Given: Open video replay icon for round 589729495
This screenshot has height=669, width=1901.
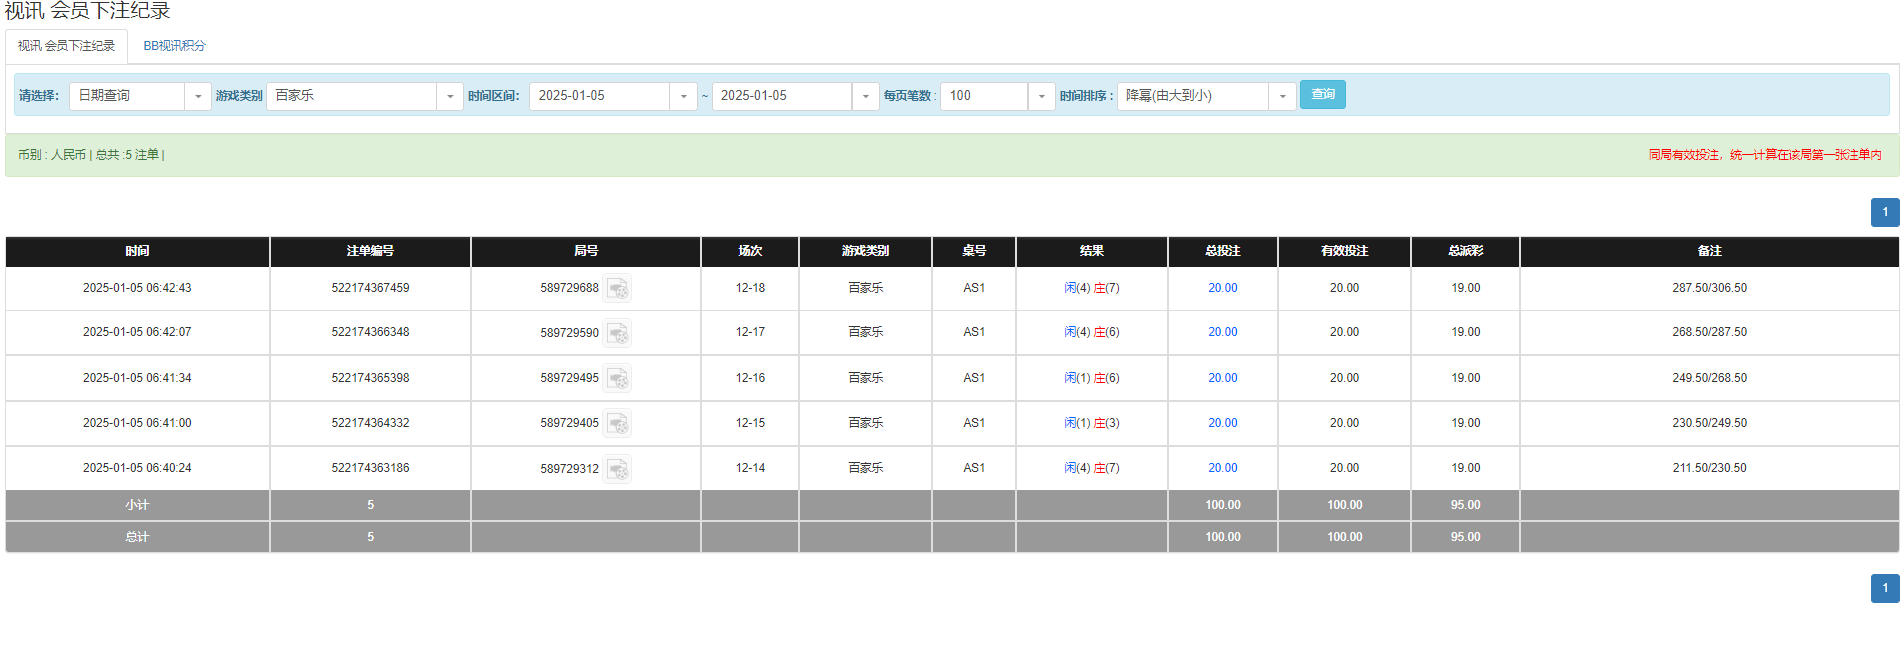Looking at the screenshot, I should coord(618,379).
